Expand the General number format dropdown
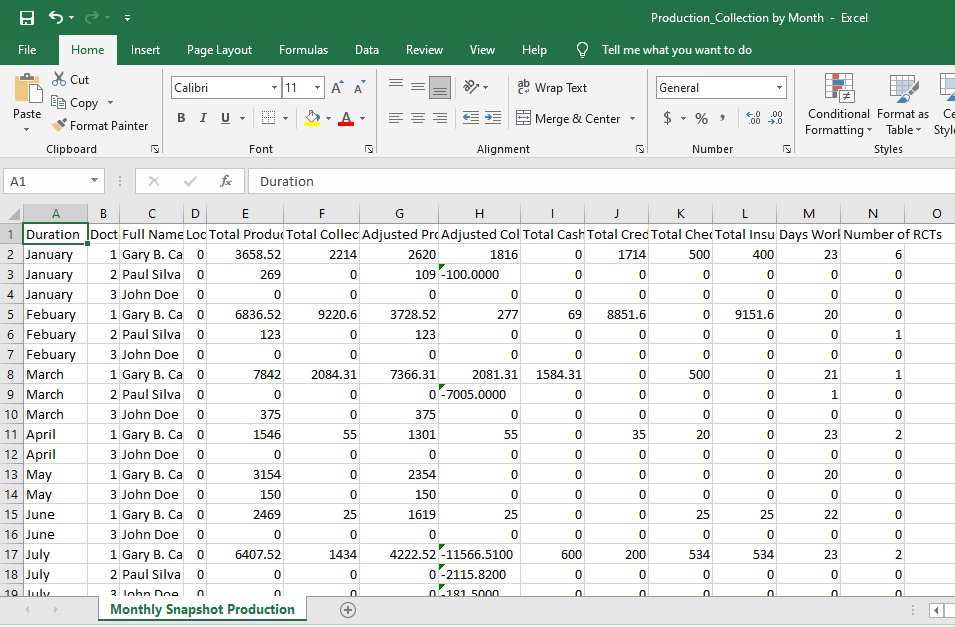955x627 pixels. pos(780,88)
